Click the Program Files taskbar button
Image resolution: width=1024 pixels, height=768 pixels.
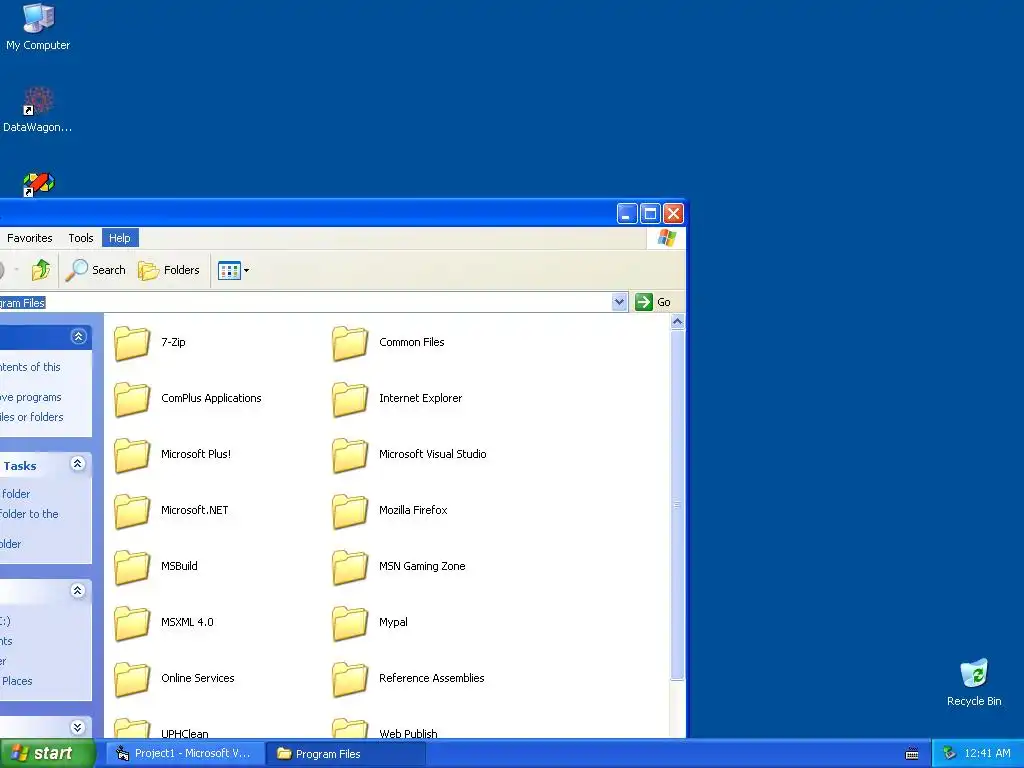[346, 754]
